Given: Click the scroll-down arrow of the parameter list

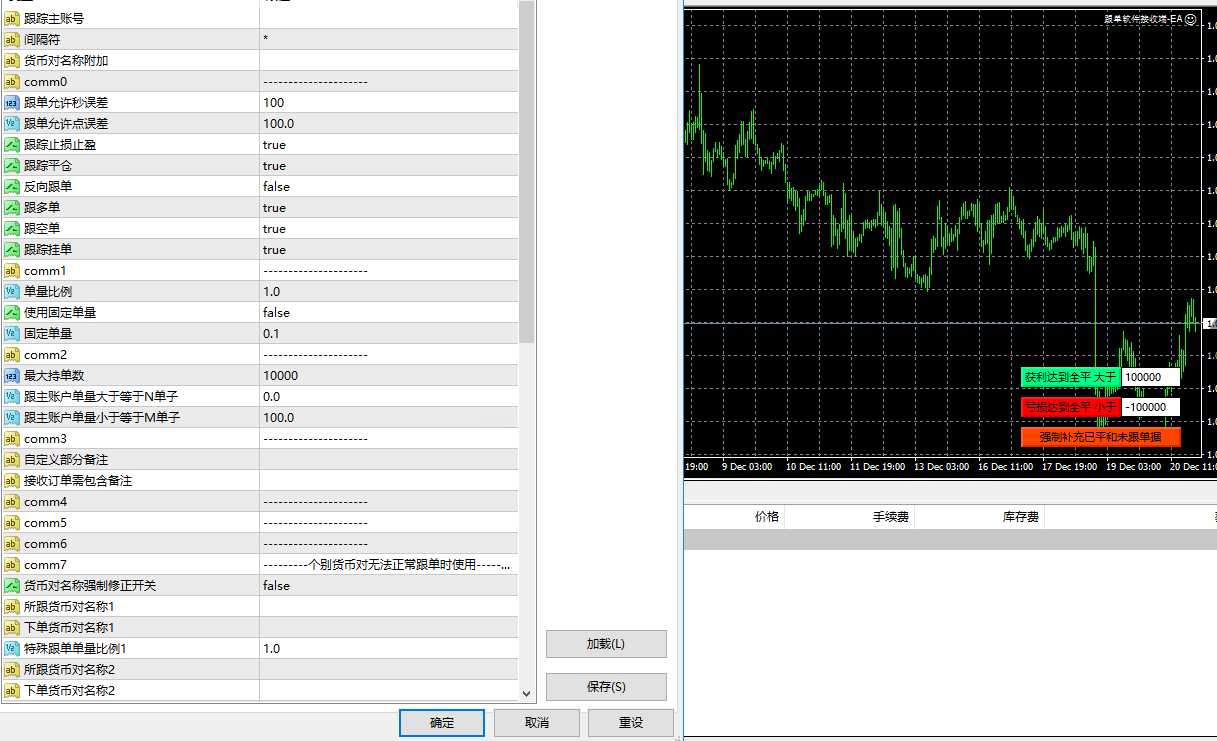Looking at the screenshot, I should click(527, 692).
